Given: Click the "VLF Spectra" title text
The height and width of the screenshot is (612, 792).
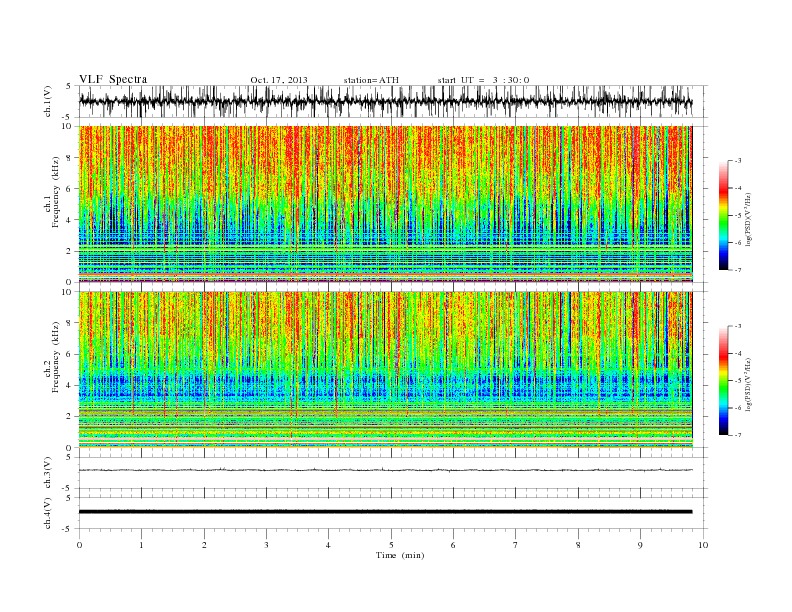Looking at the screenshot, I should click(113, 79).
